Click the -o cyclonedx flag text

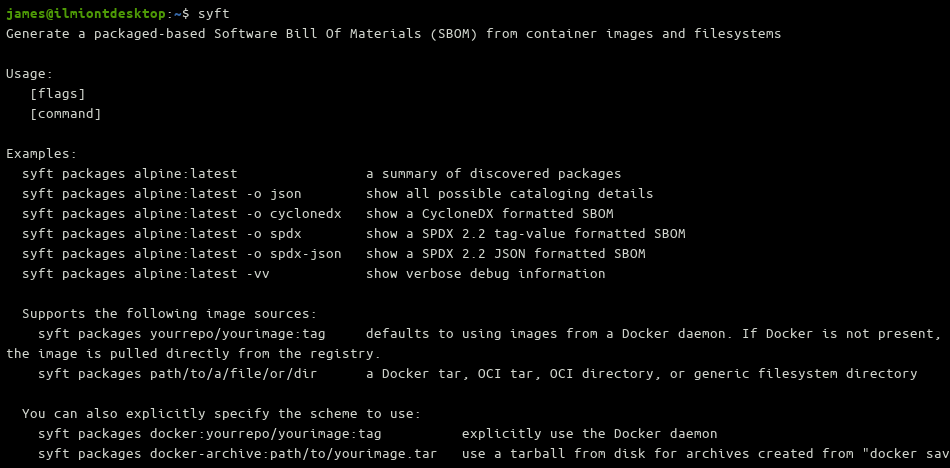293,213
